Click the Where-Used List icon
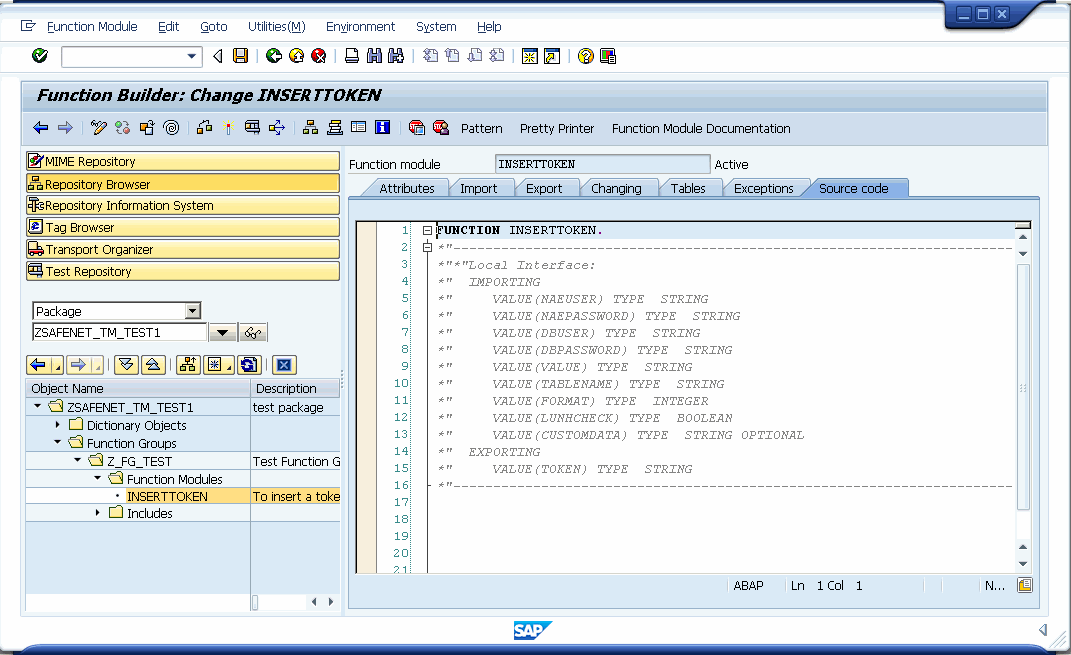1071x655 pixels. (x=277, y=128)
